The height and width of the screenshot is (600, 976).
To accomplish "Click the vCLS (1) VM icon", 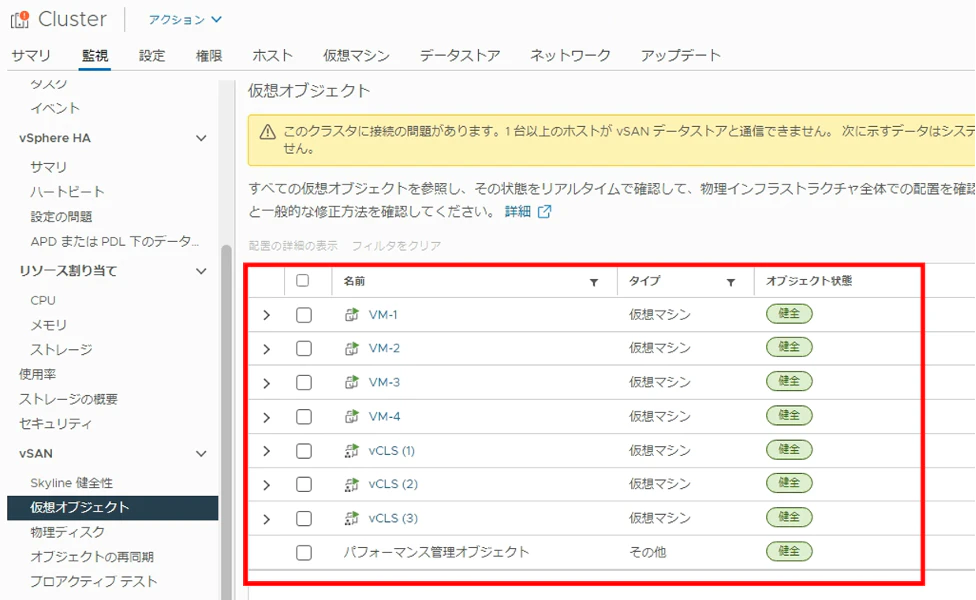I will point(352,451).
